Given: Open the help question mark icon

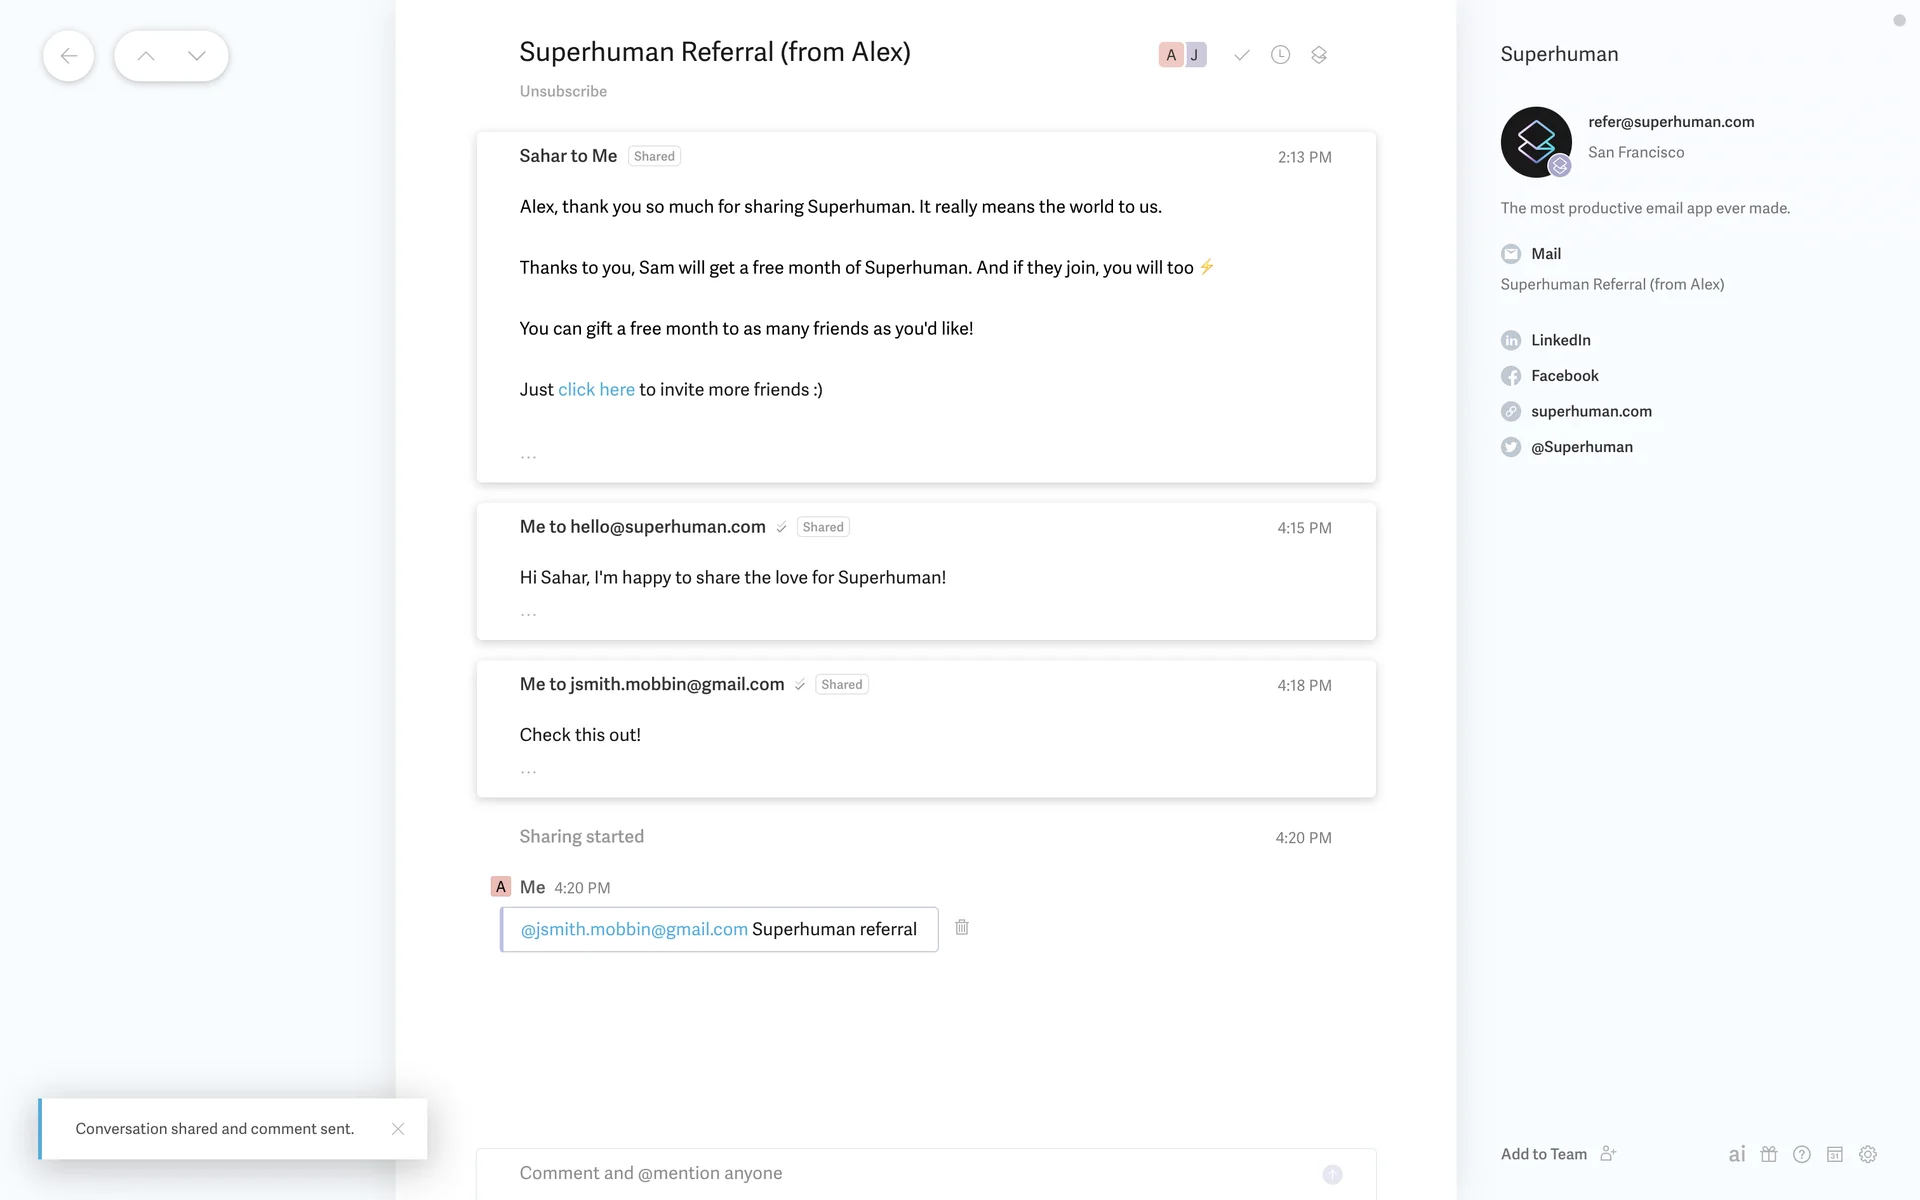Looking at the screenshot, I should (1802, 1154).
